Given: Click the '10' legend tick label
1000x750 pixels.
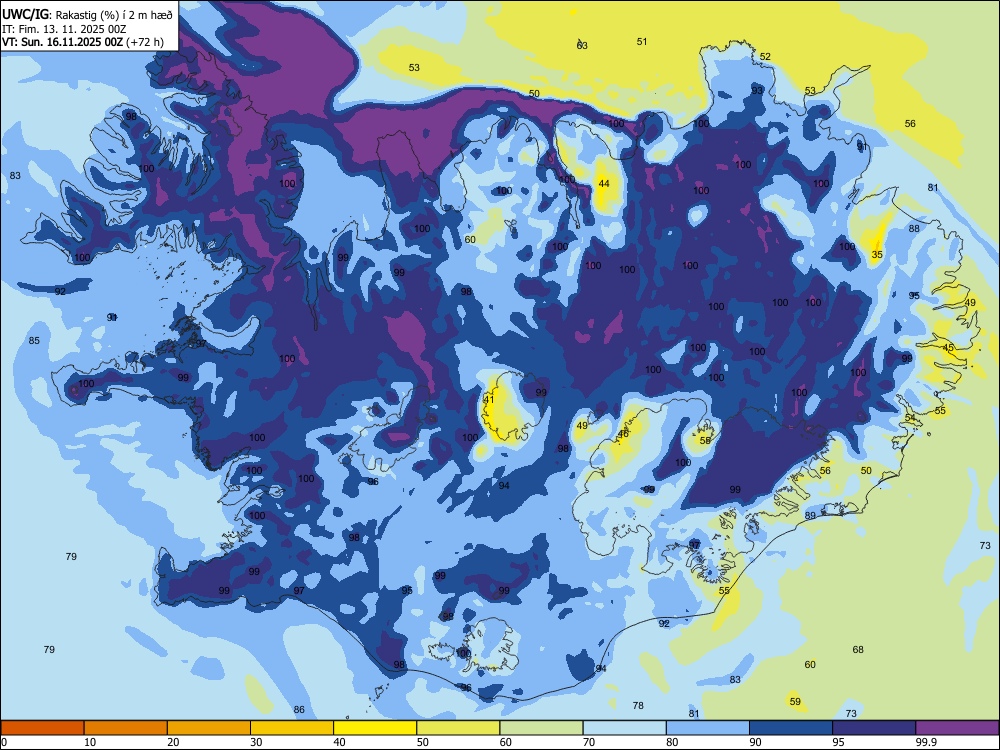Looking at the screenshot, I should (90, 742).
